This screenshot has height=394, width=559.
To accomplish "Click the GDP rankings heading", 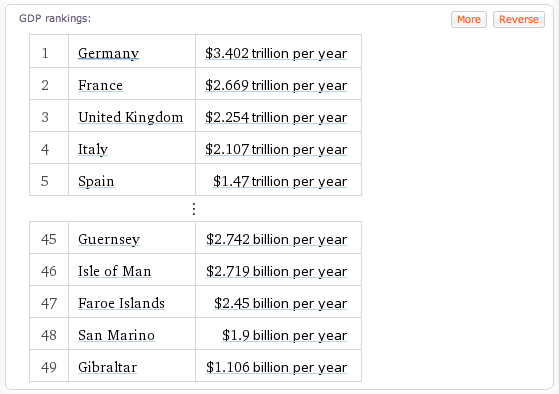I will pos(55,18).
